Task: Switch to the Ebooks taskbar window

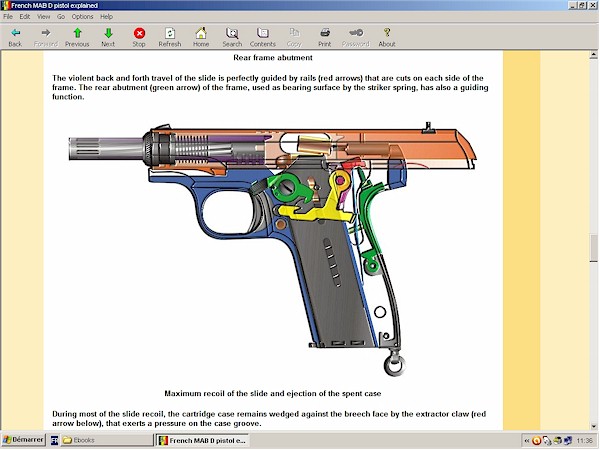Action: click(x=107, y=440)
